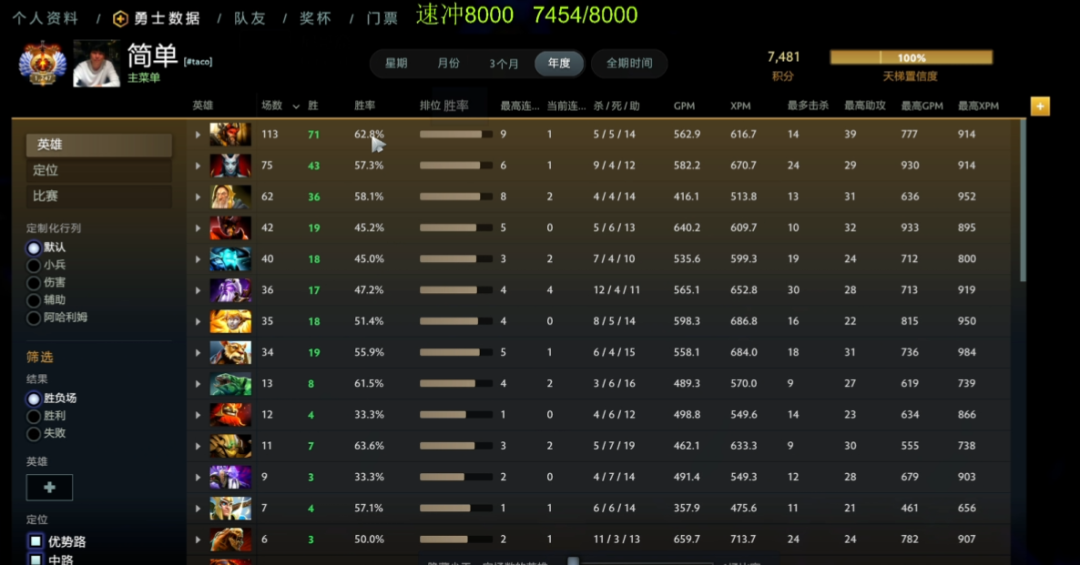This screenshot has width=1080, height=565.
Task: Select the 定位 sidebar category
Action: click(99, 170)
